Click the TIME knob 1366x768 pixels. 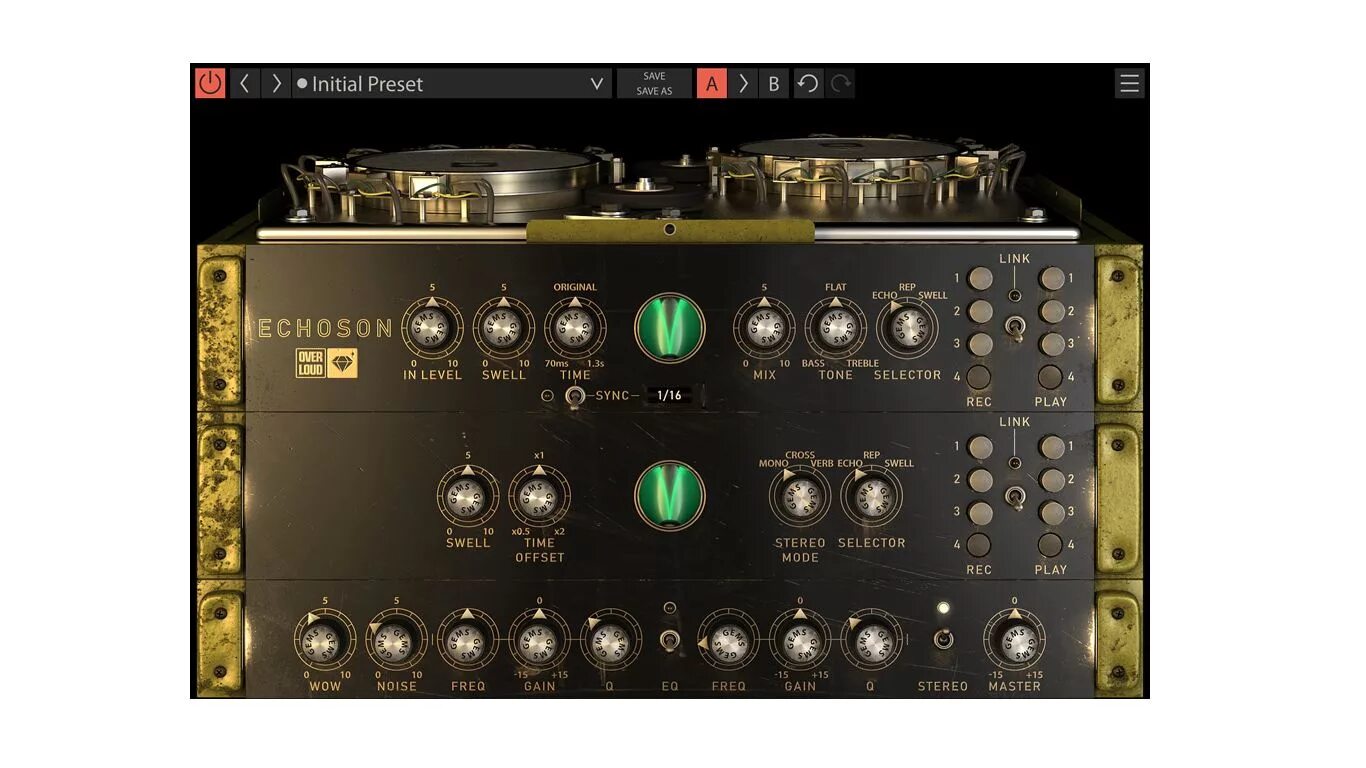pyautogui.click(x=575, y=328)
